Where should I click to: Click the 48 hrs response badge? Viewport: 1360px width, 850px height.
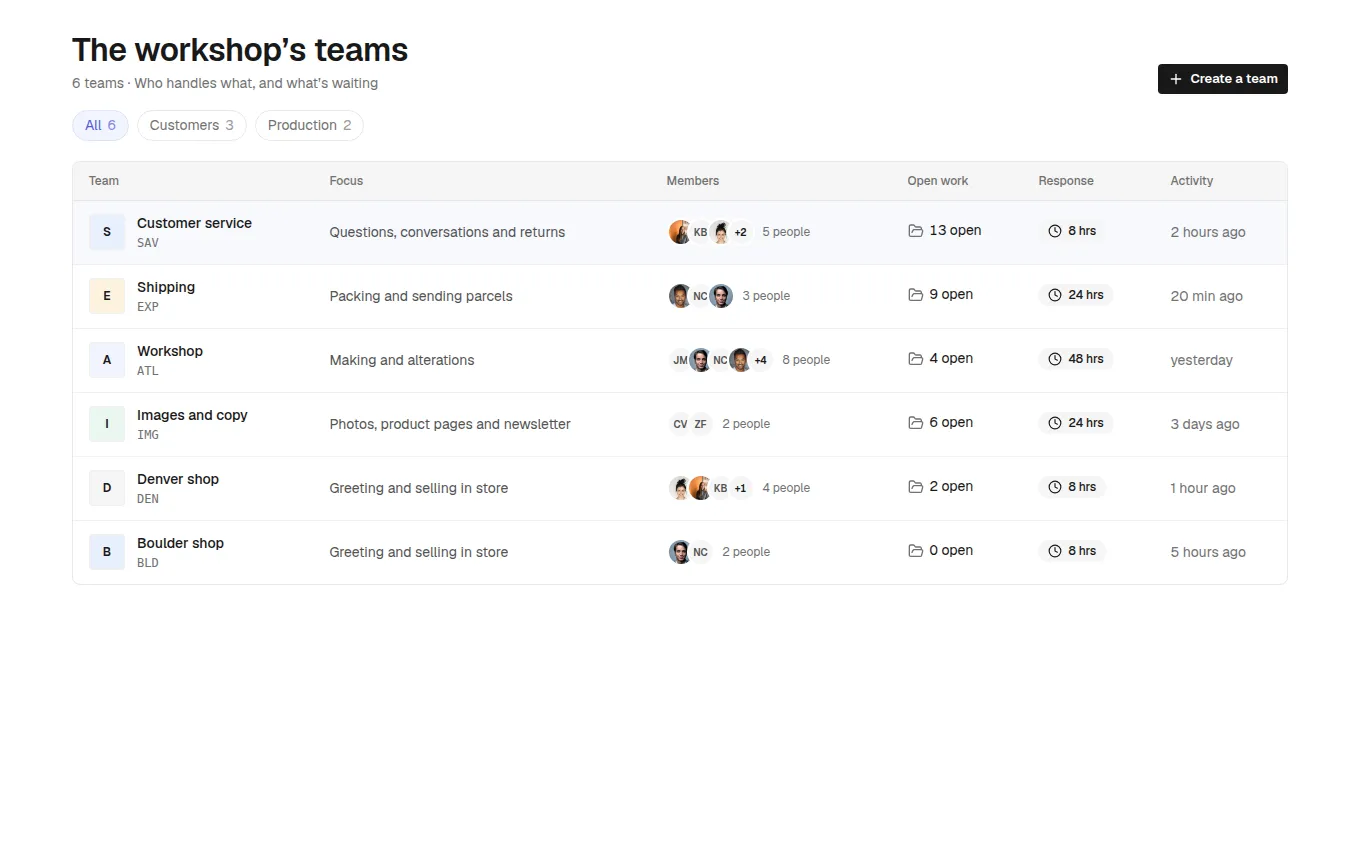click(1076, 359)
